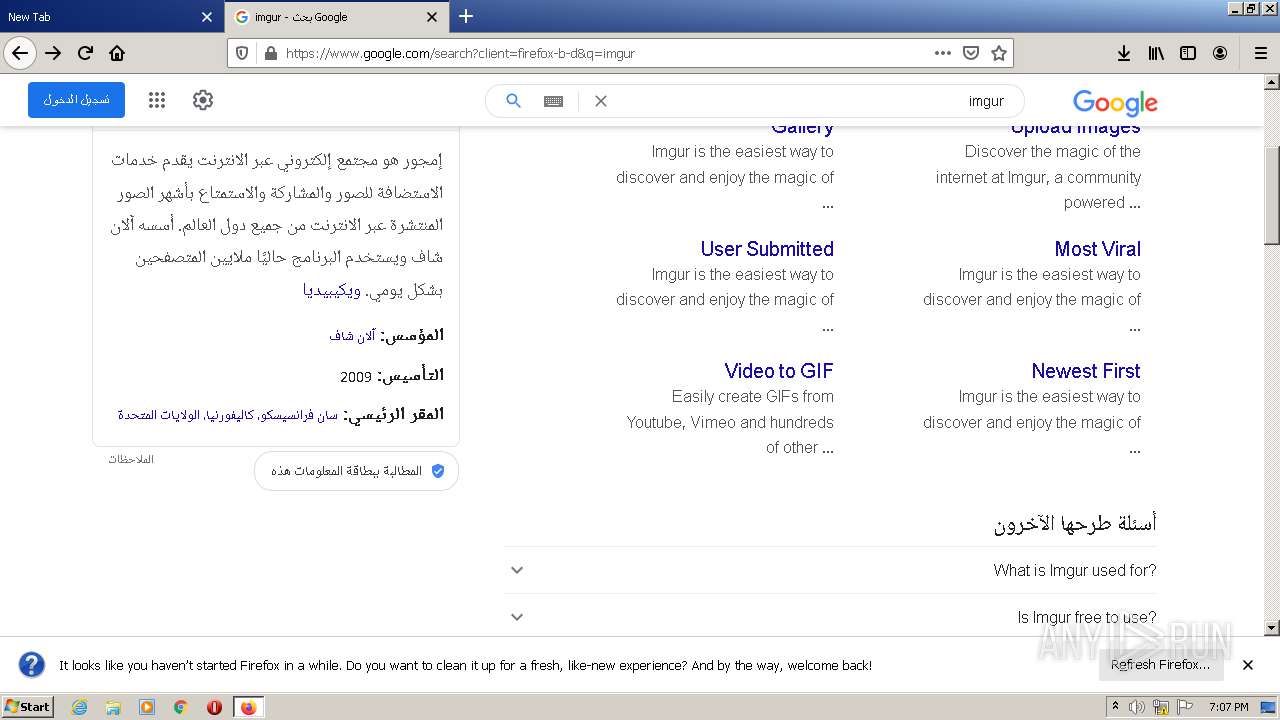
Task: Click the blue Arabic sign-in button
Action: pyautogui.click(x=76, y=100)
